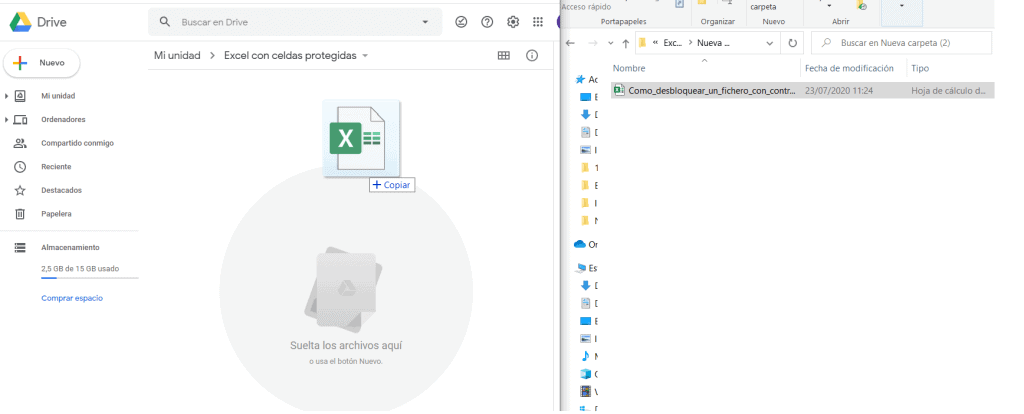Sort by Tipo column header
1024x414 pixels.
[920, 69]
